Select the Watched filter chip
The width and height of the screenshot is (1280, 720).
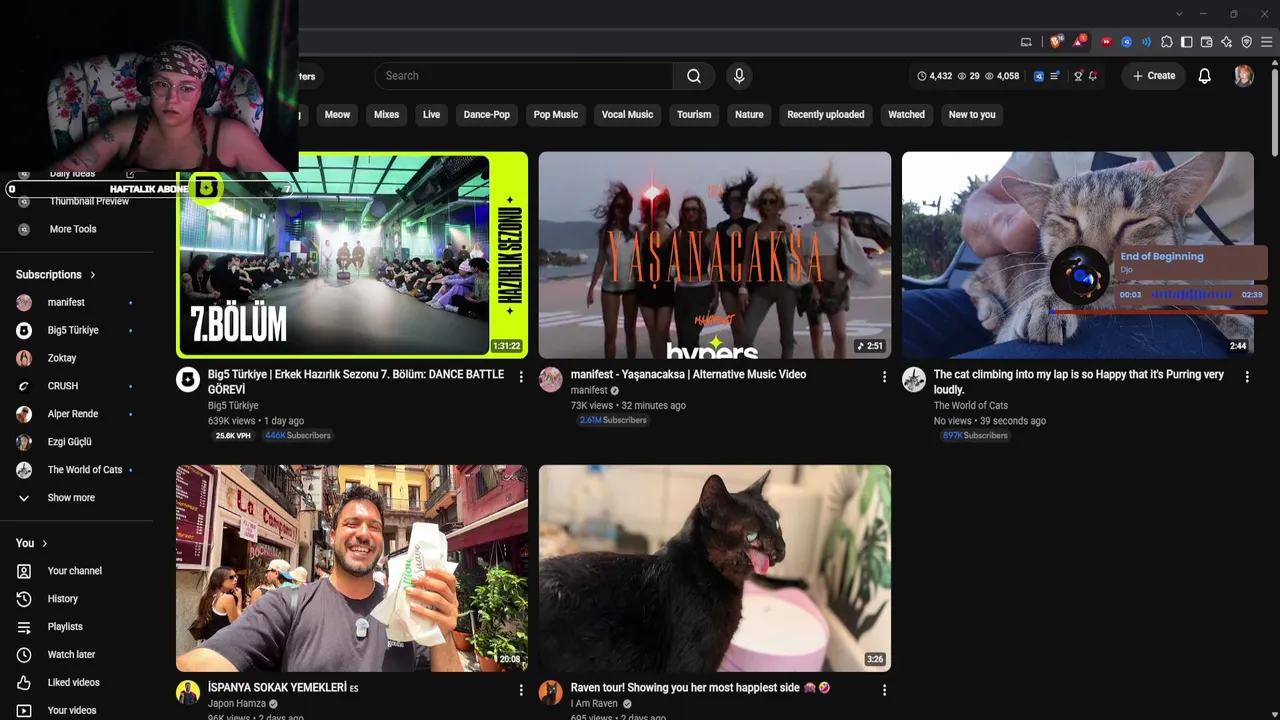[x=907, y=115]
